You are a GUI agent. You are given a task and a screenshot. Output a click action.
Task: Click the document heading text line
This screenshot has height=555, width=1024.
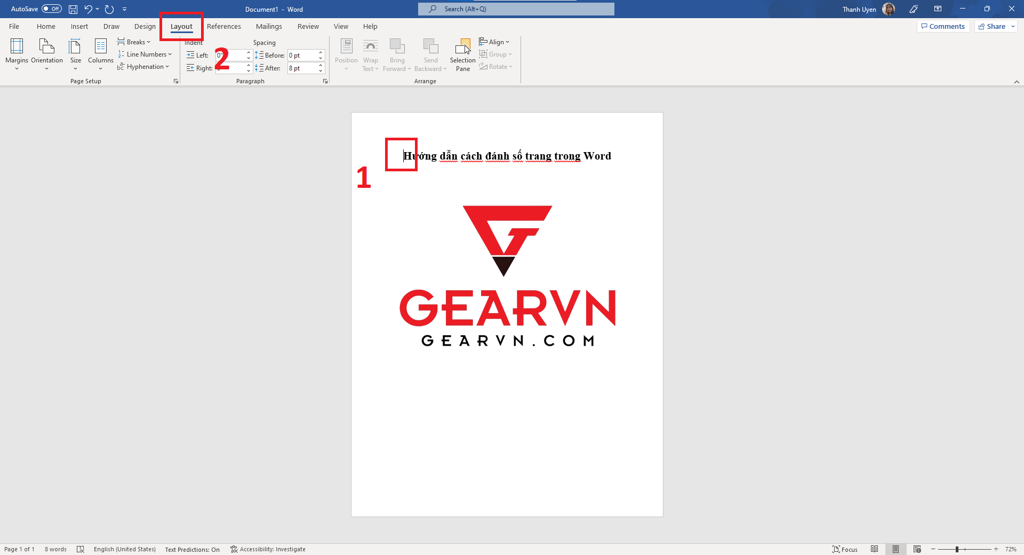click(x=507, y=156)
